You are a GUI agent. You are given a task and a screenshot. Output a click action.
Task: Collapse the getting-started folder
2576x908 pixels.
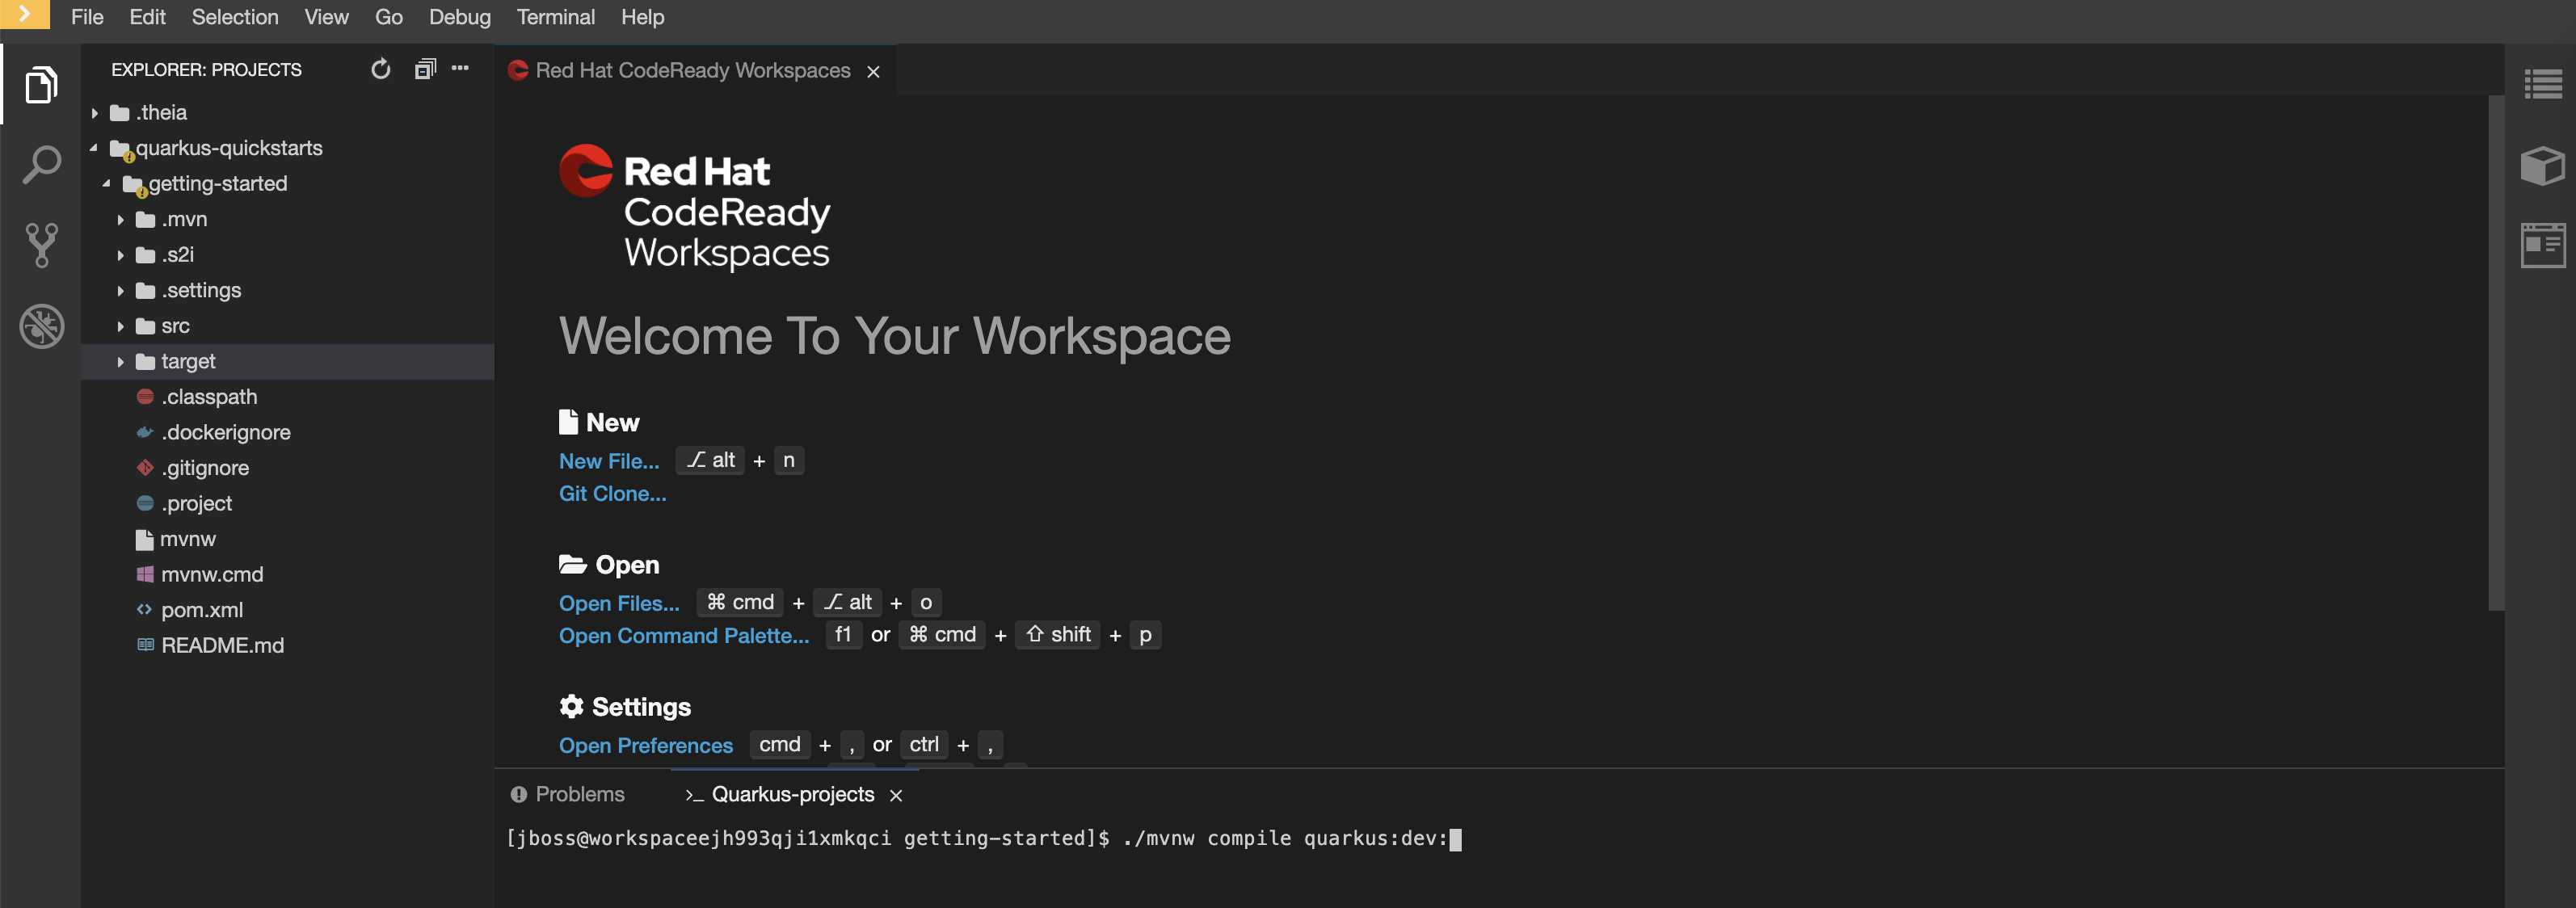pos(107,184)
